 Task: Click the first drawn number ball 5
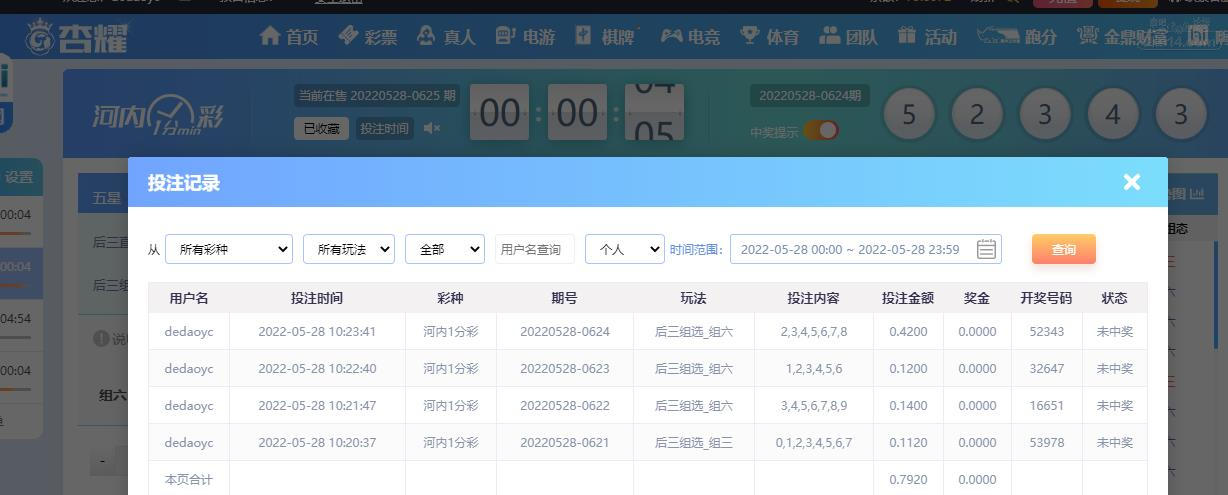(x=909, y=114)
